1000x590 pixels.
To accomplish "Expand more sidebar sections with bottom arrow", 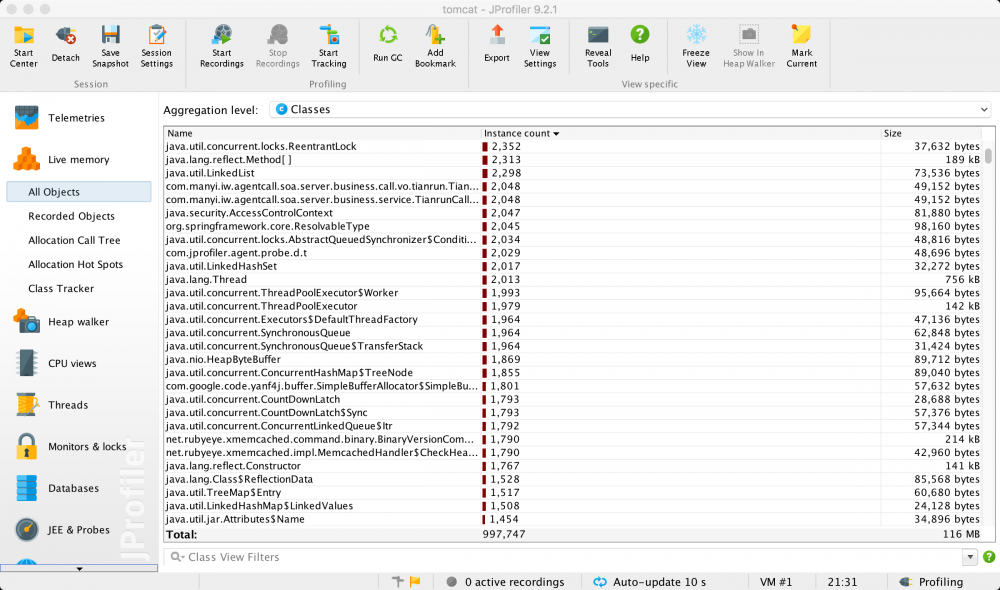I will coord(79,568).
